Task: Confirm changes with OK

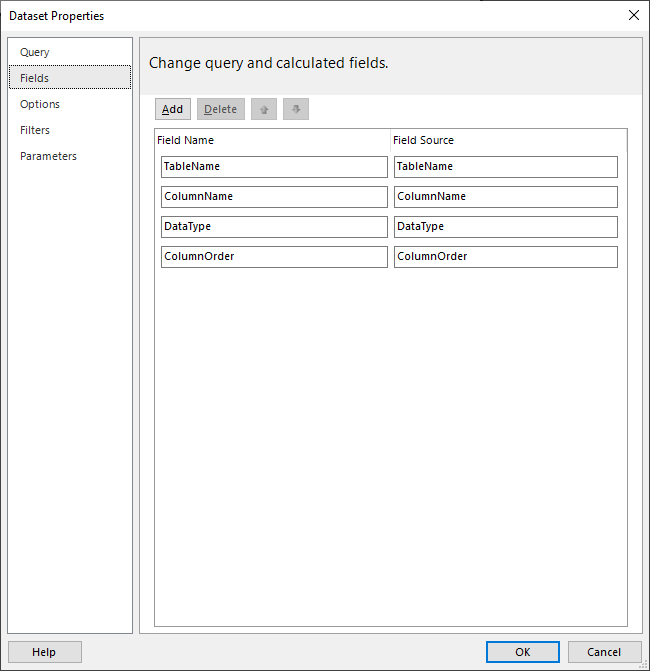Action: 522,652
